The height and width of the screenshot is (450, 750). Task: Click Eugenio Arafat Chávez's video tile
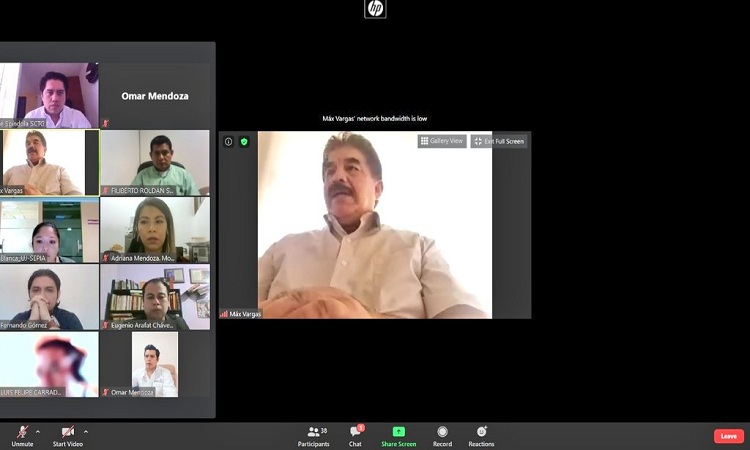154,296
